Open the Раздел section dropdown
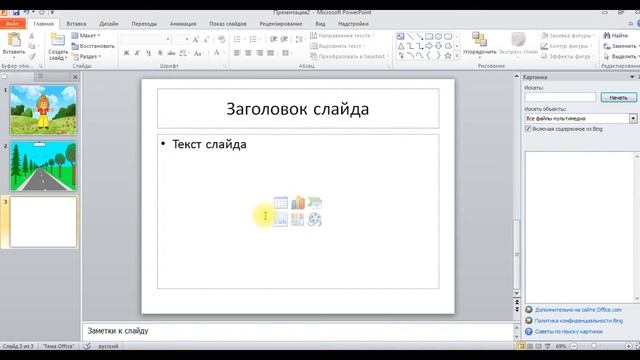The width and height of the screenshot is (640, 360). [87, 56]
